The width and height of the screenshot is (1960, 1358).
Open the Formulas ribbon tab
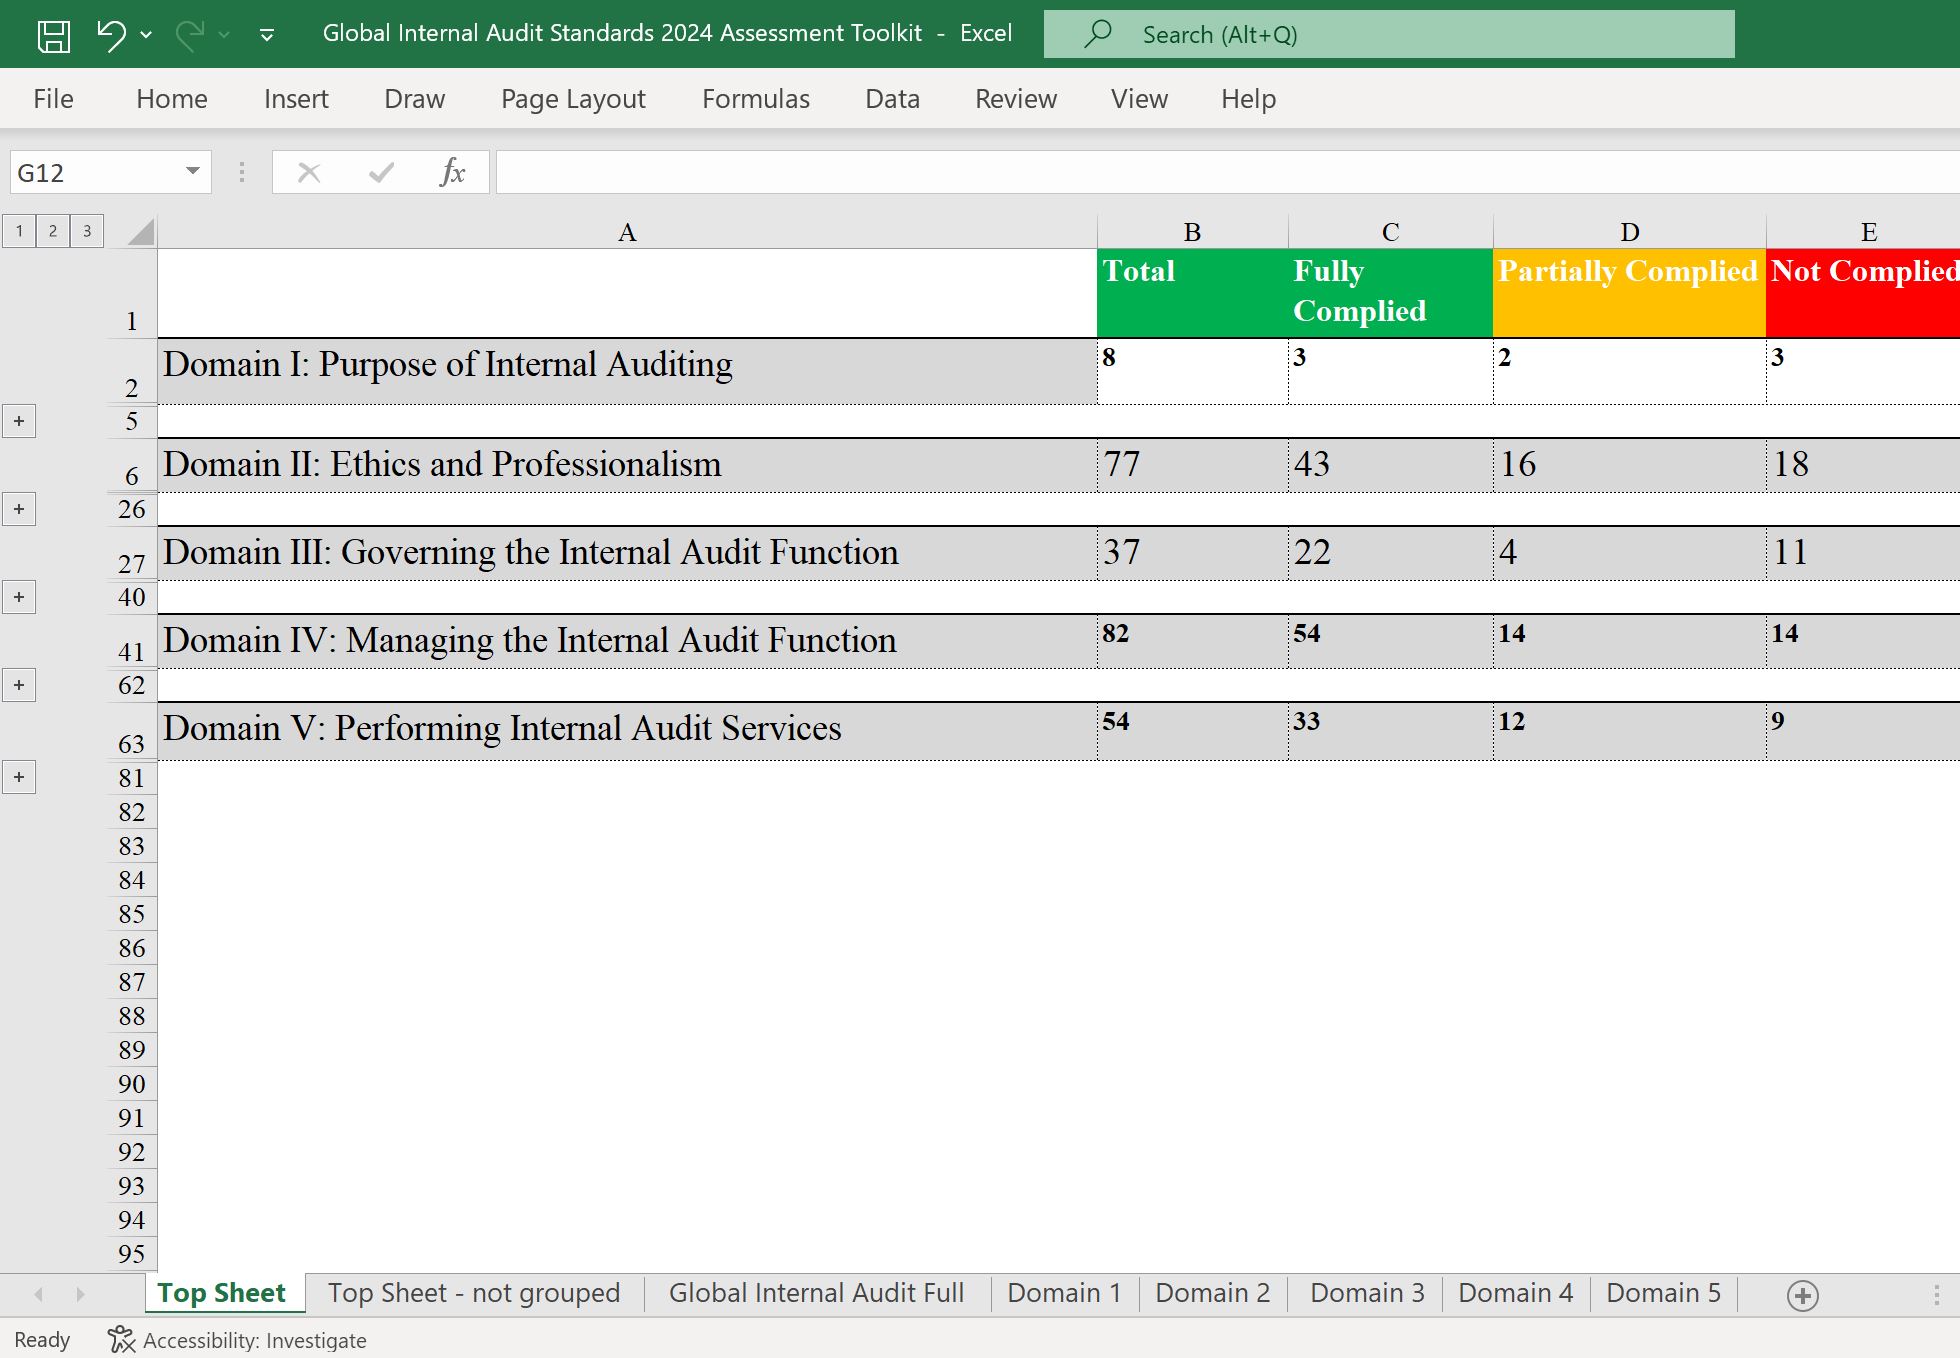(755, 99)
